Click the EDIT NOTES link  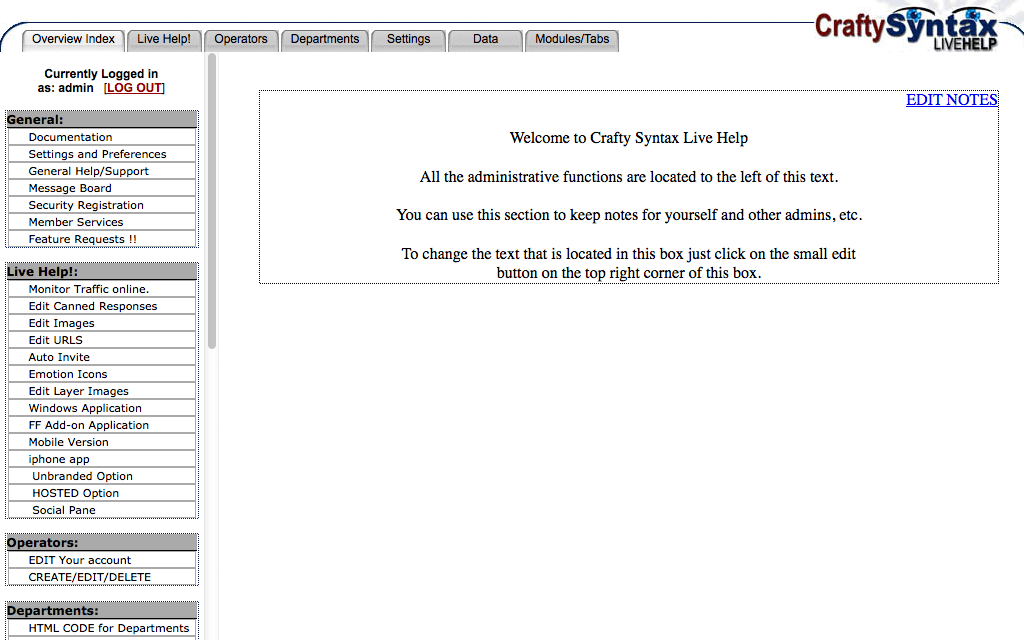coord(951,100)
